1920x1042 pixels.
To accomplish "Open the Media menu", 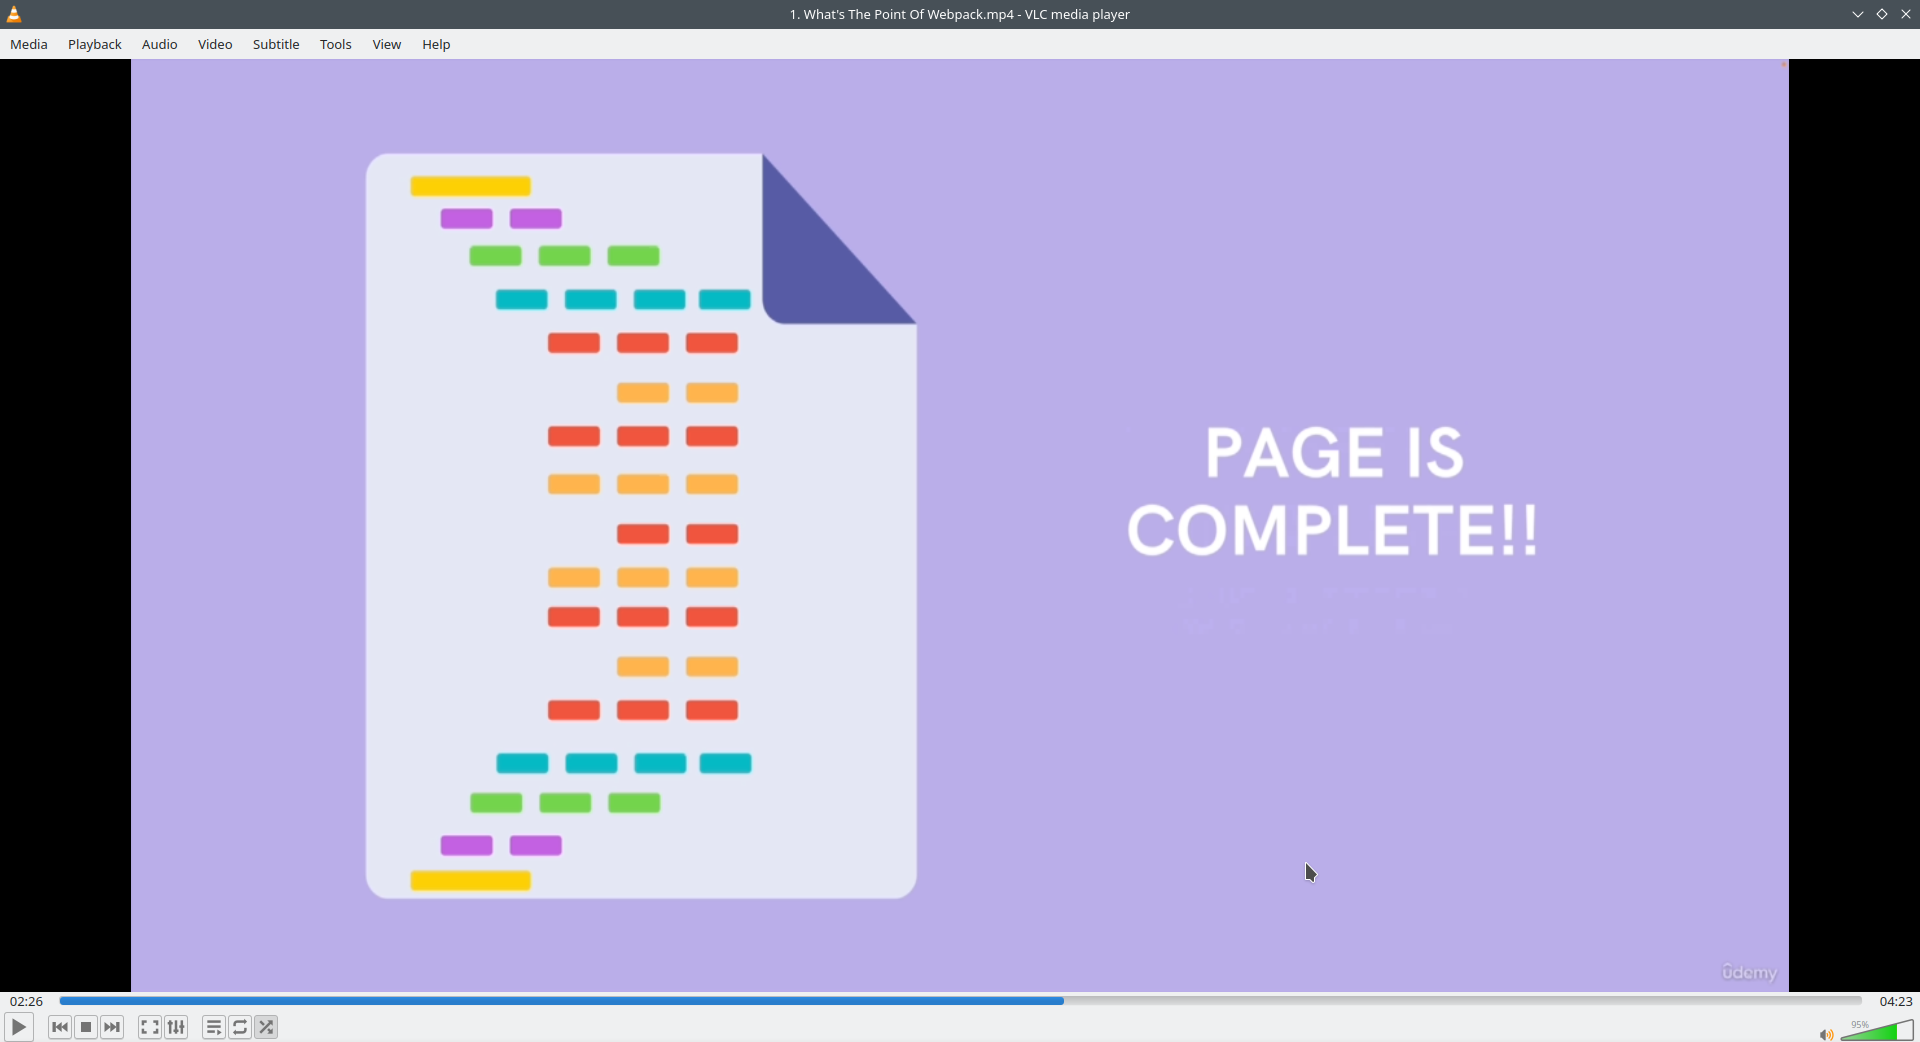I will point(29,45).
